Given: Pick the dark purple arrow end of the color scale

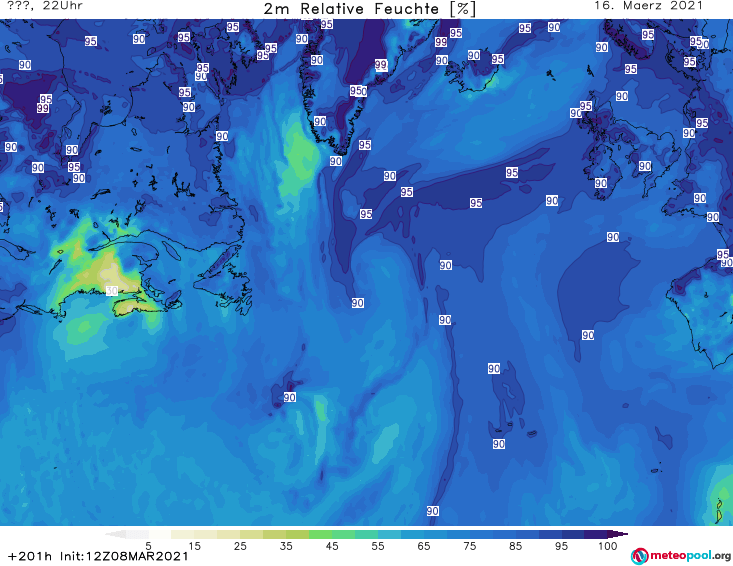Looking at the screenshot, I should pos(618,534).
